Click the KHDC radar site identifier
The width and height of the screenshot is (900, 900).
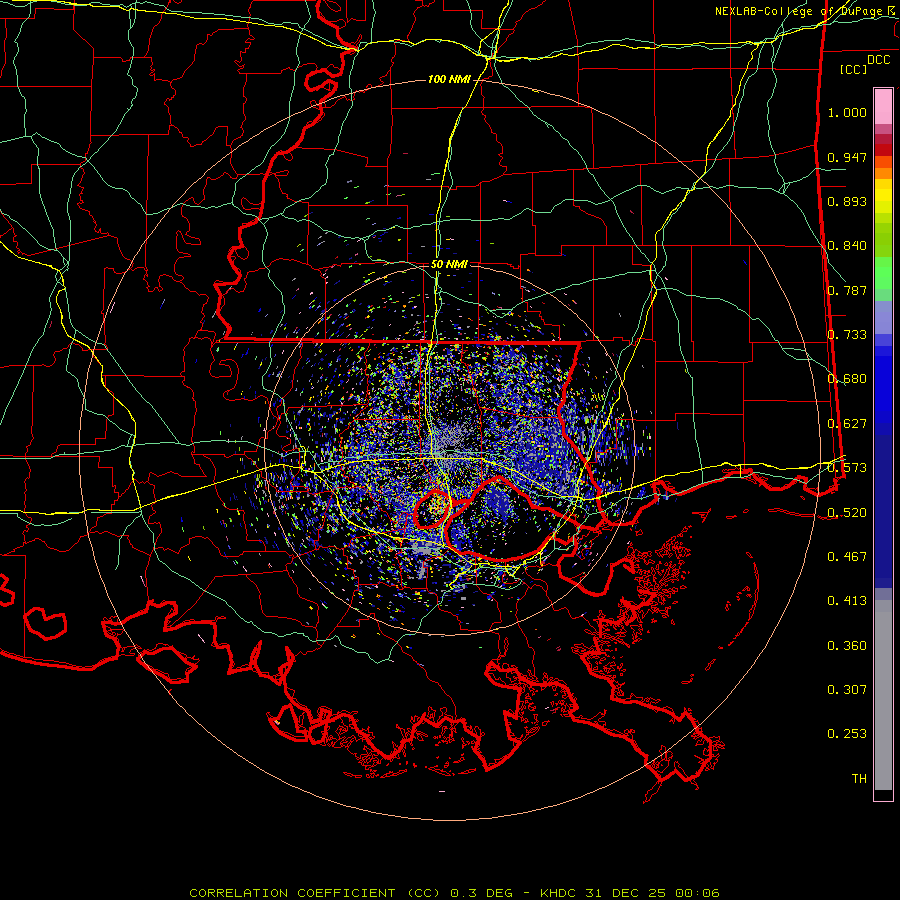[x=560, y=893]
